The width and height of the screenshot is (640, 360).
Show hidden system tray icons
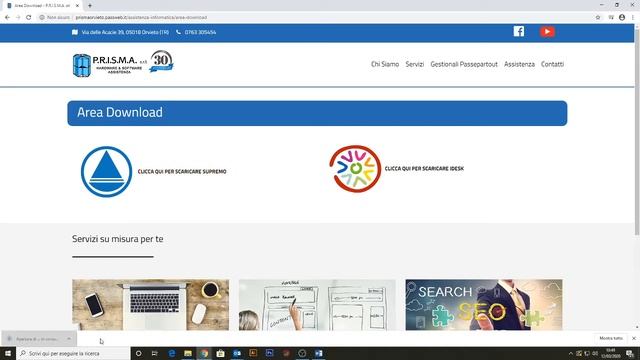click(x=571, y=353)
